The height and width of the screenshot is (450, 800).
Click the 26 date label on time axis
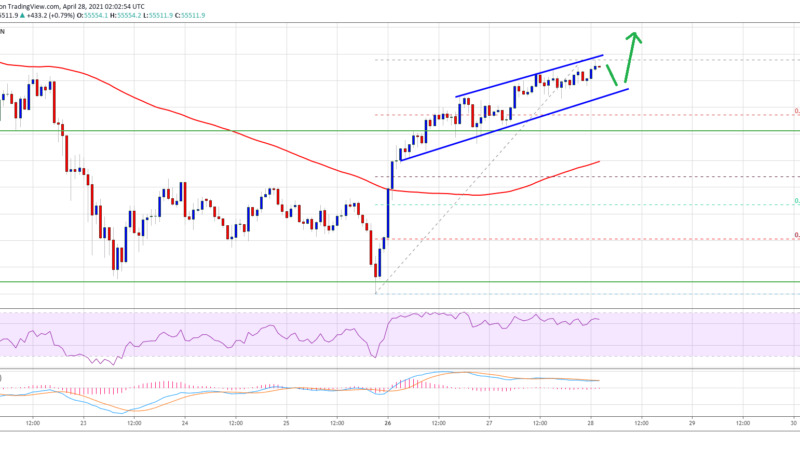(x=388, y=423)
